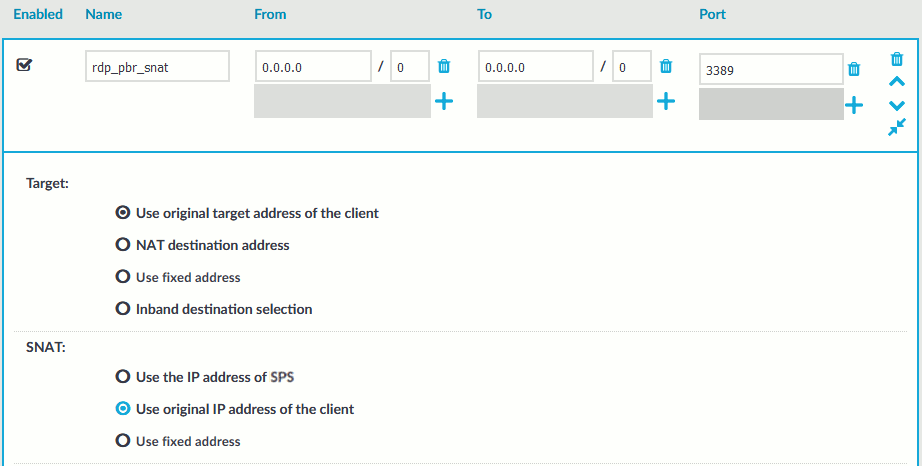922x466 pixels.
Task: Select Use original target address of the client
Action: tap(123, 213)
